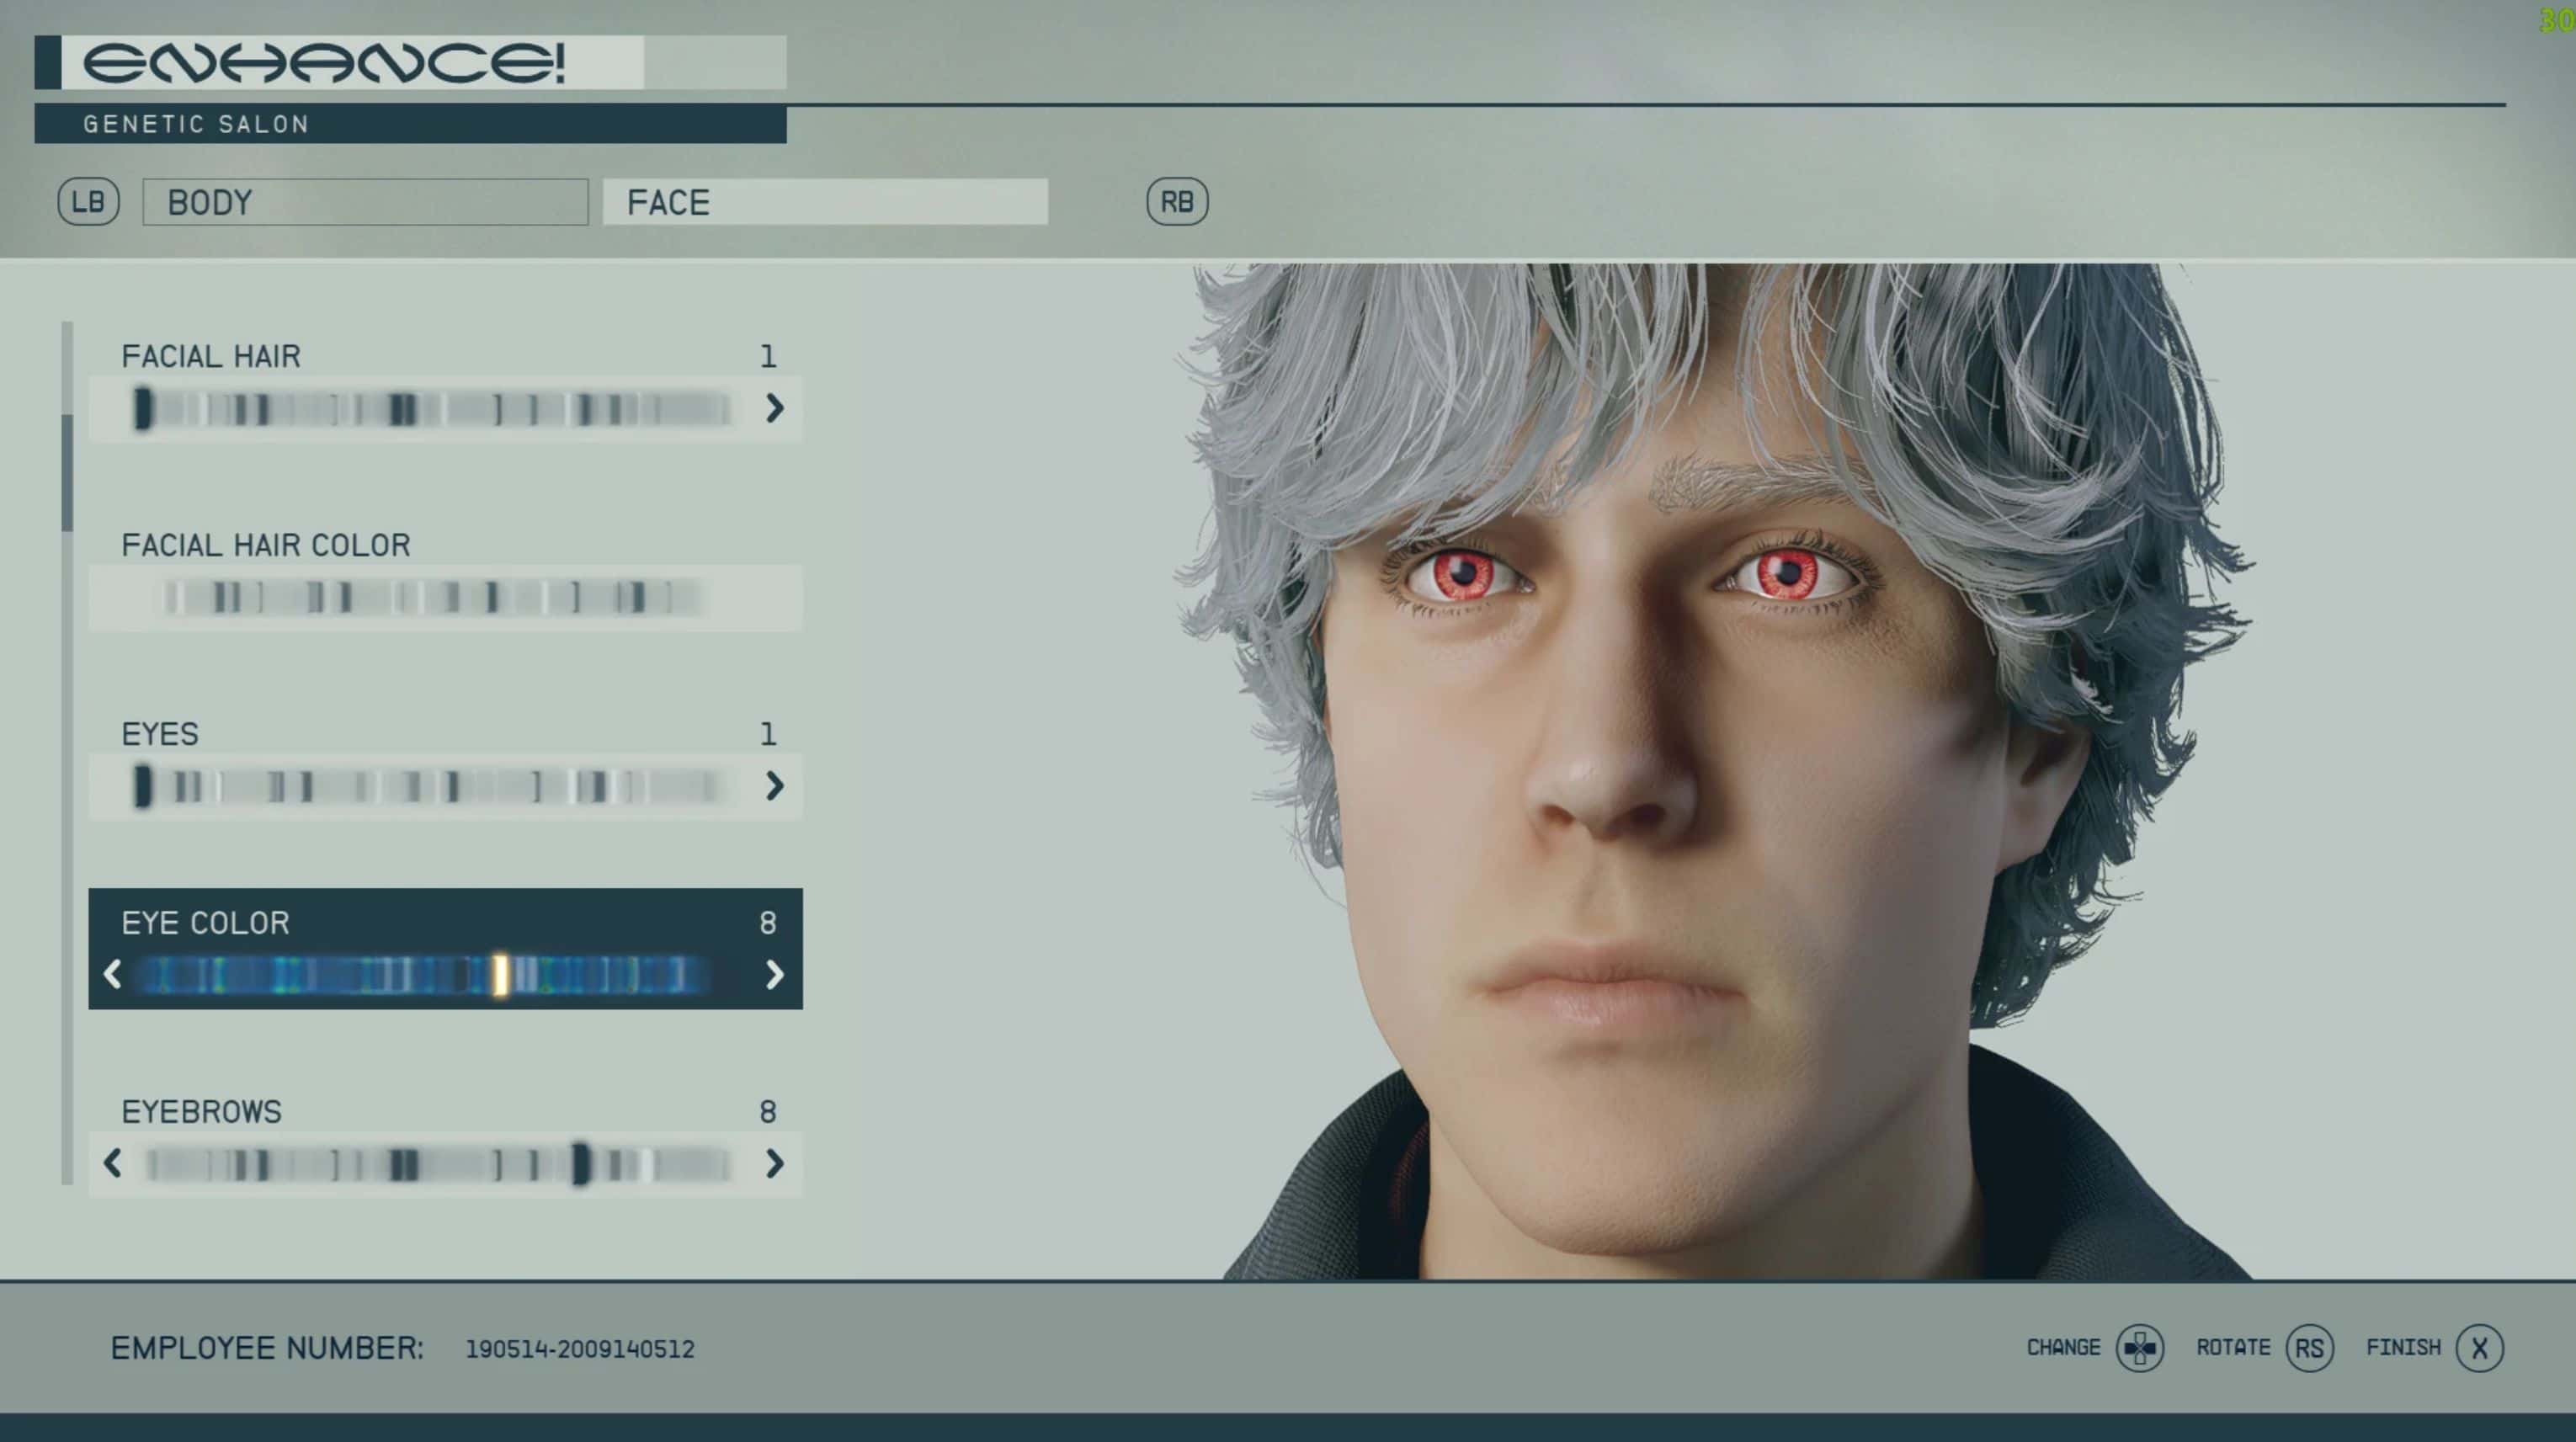
Task: Click the FINISH label
Action: point(2403,1348)
